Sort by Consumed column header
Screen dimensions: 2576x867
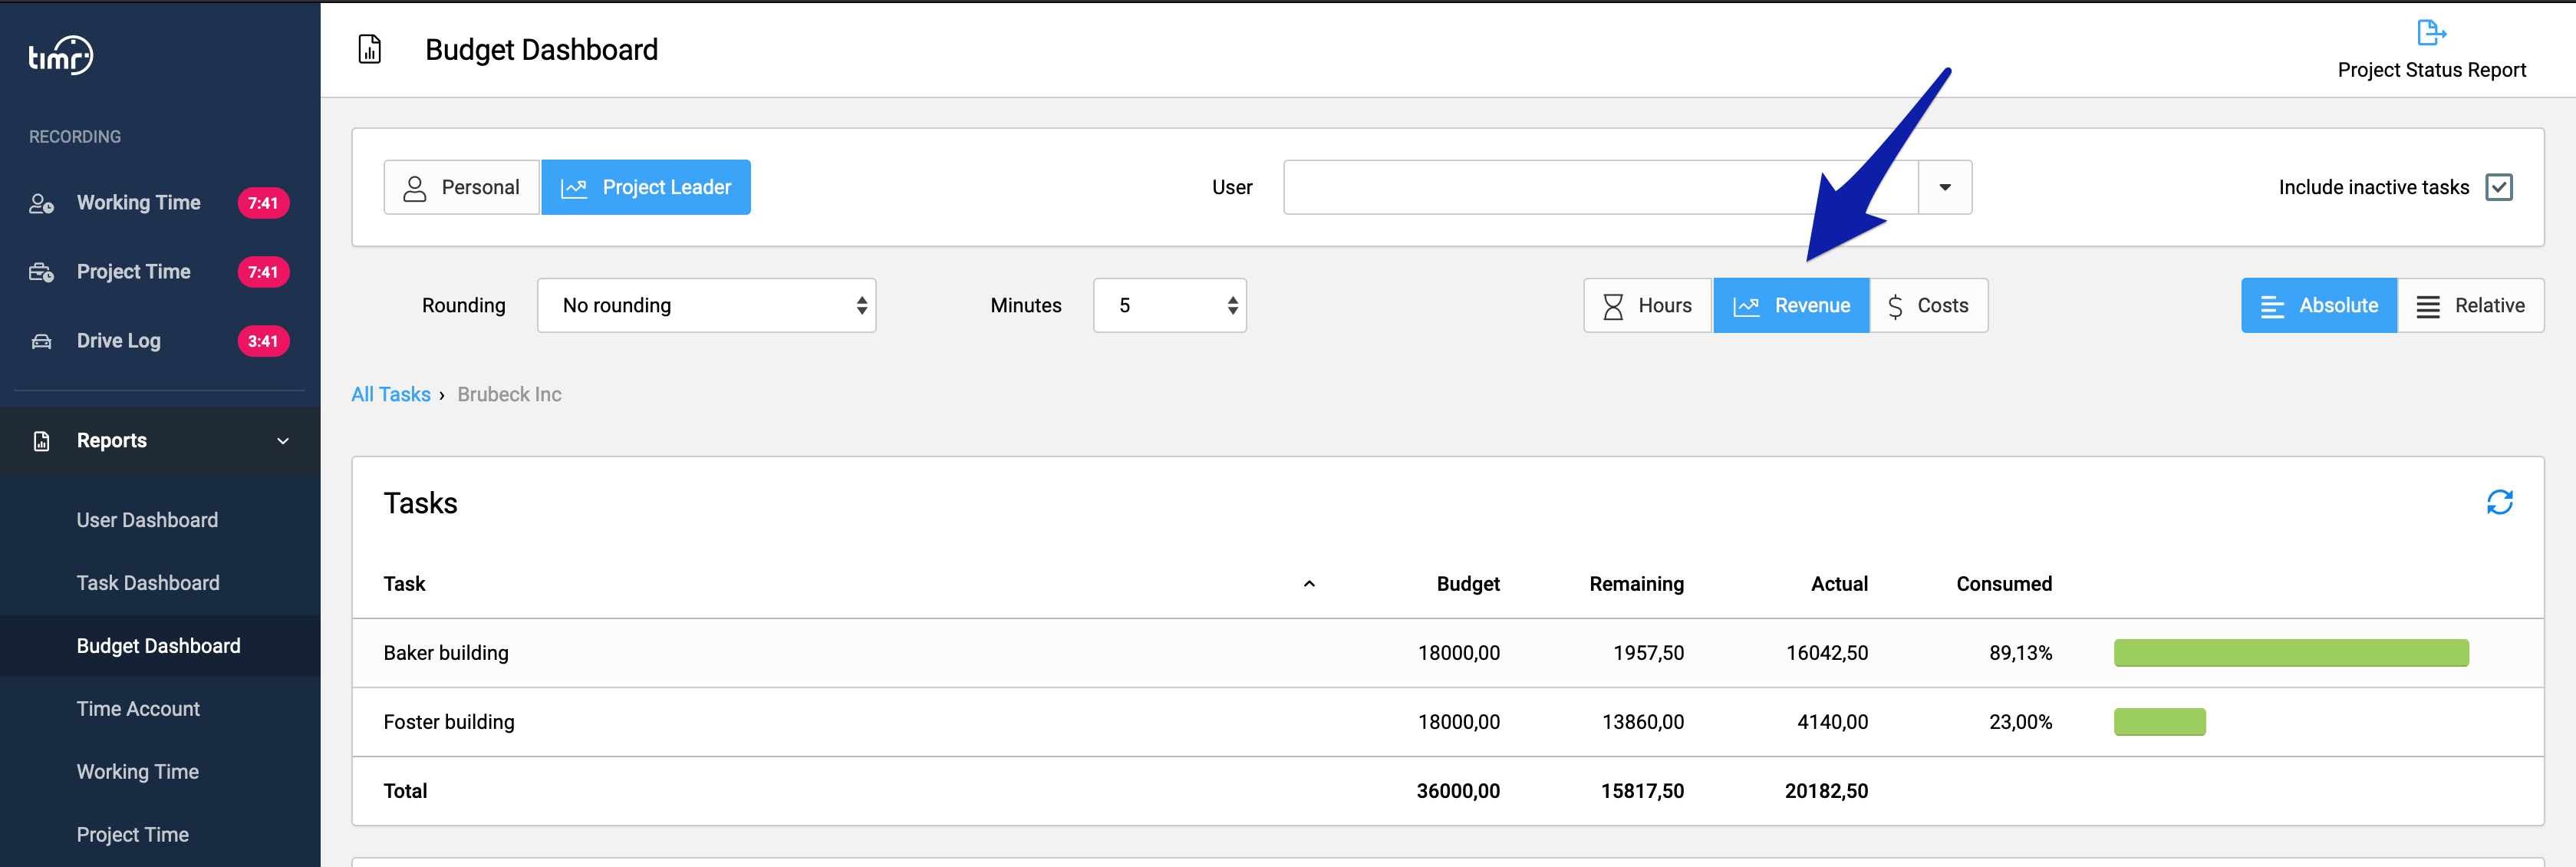tap(2004, 585)
